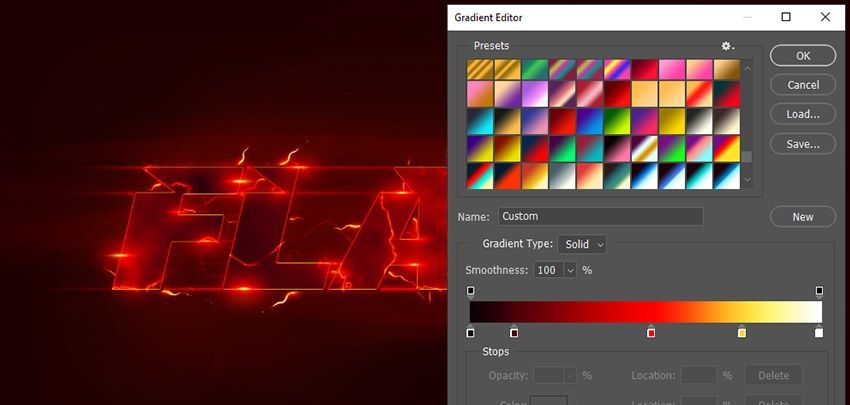
Task: Choose the red-to-cream preset in bottom row
Action: pyautogui.click(x=590, y=176)
